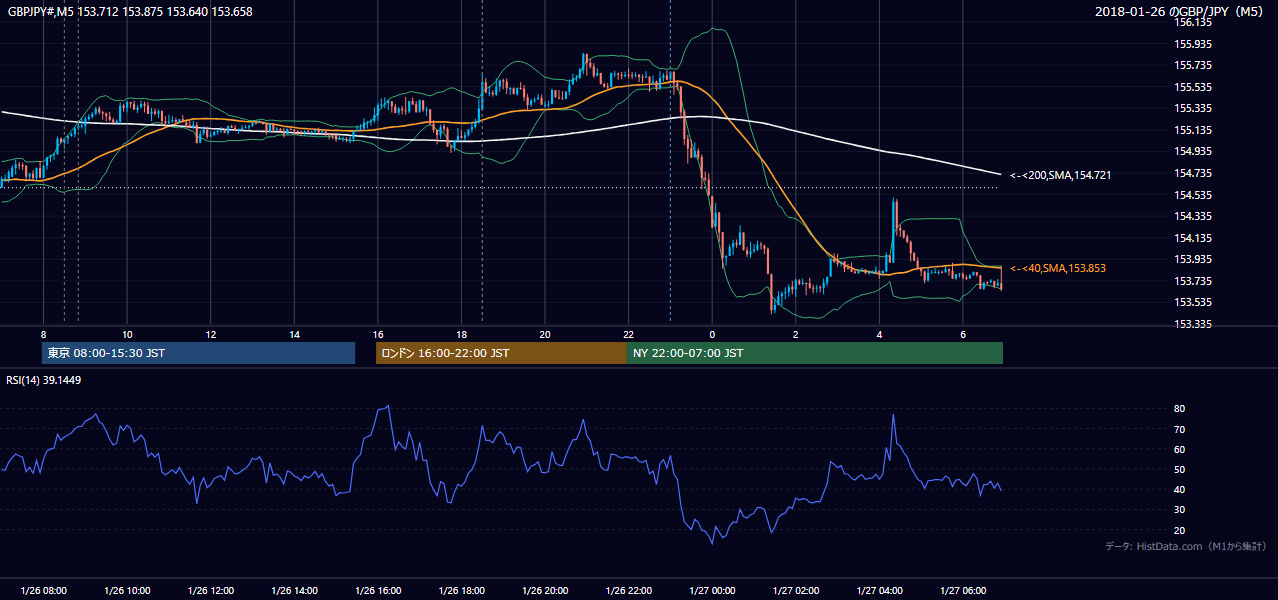Click the NY session bar 22:00-07:00 JST
The image size is (1278, 600).
(x=815, y=353)
